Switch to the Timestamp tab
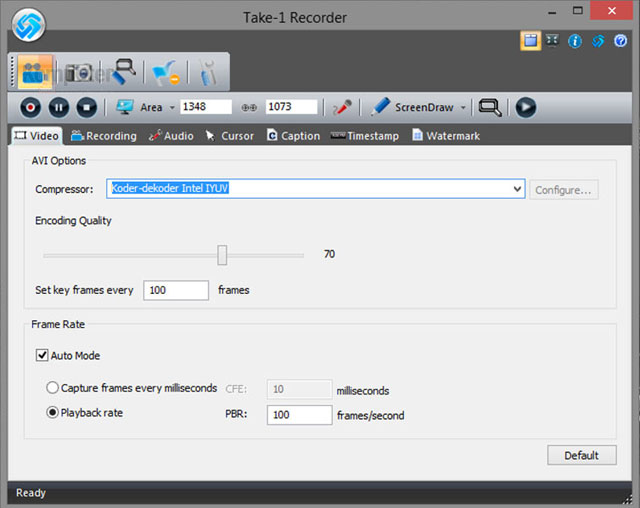The image size is (640, 508). point(364,136)
